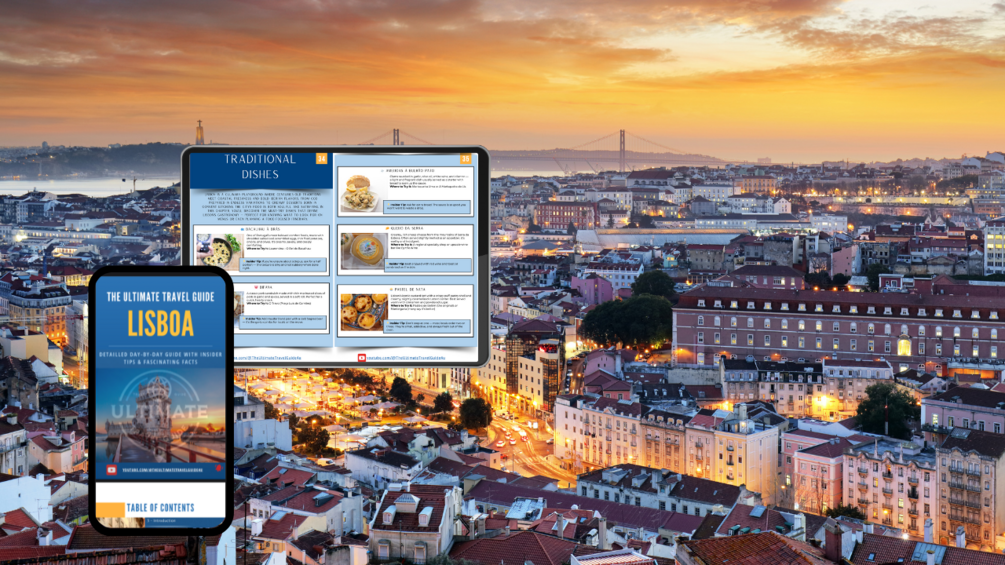1005x565 pixels.
Task: Click the small icon beside Bacalhau à Brás heading
Action: point(242,229)
